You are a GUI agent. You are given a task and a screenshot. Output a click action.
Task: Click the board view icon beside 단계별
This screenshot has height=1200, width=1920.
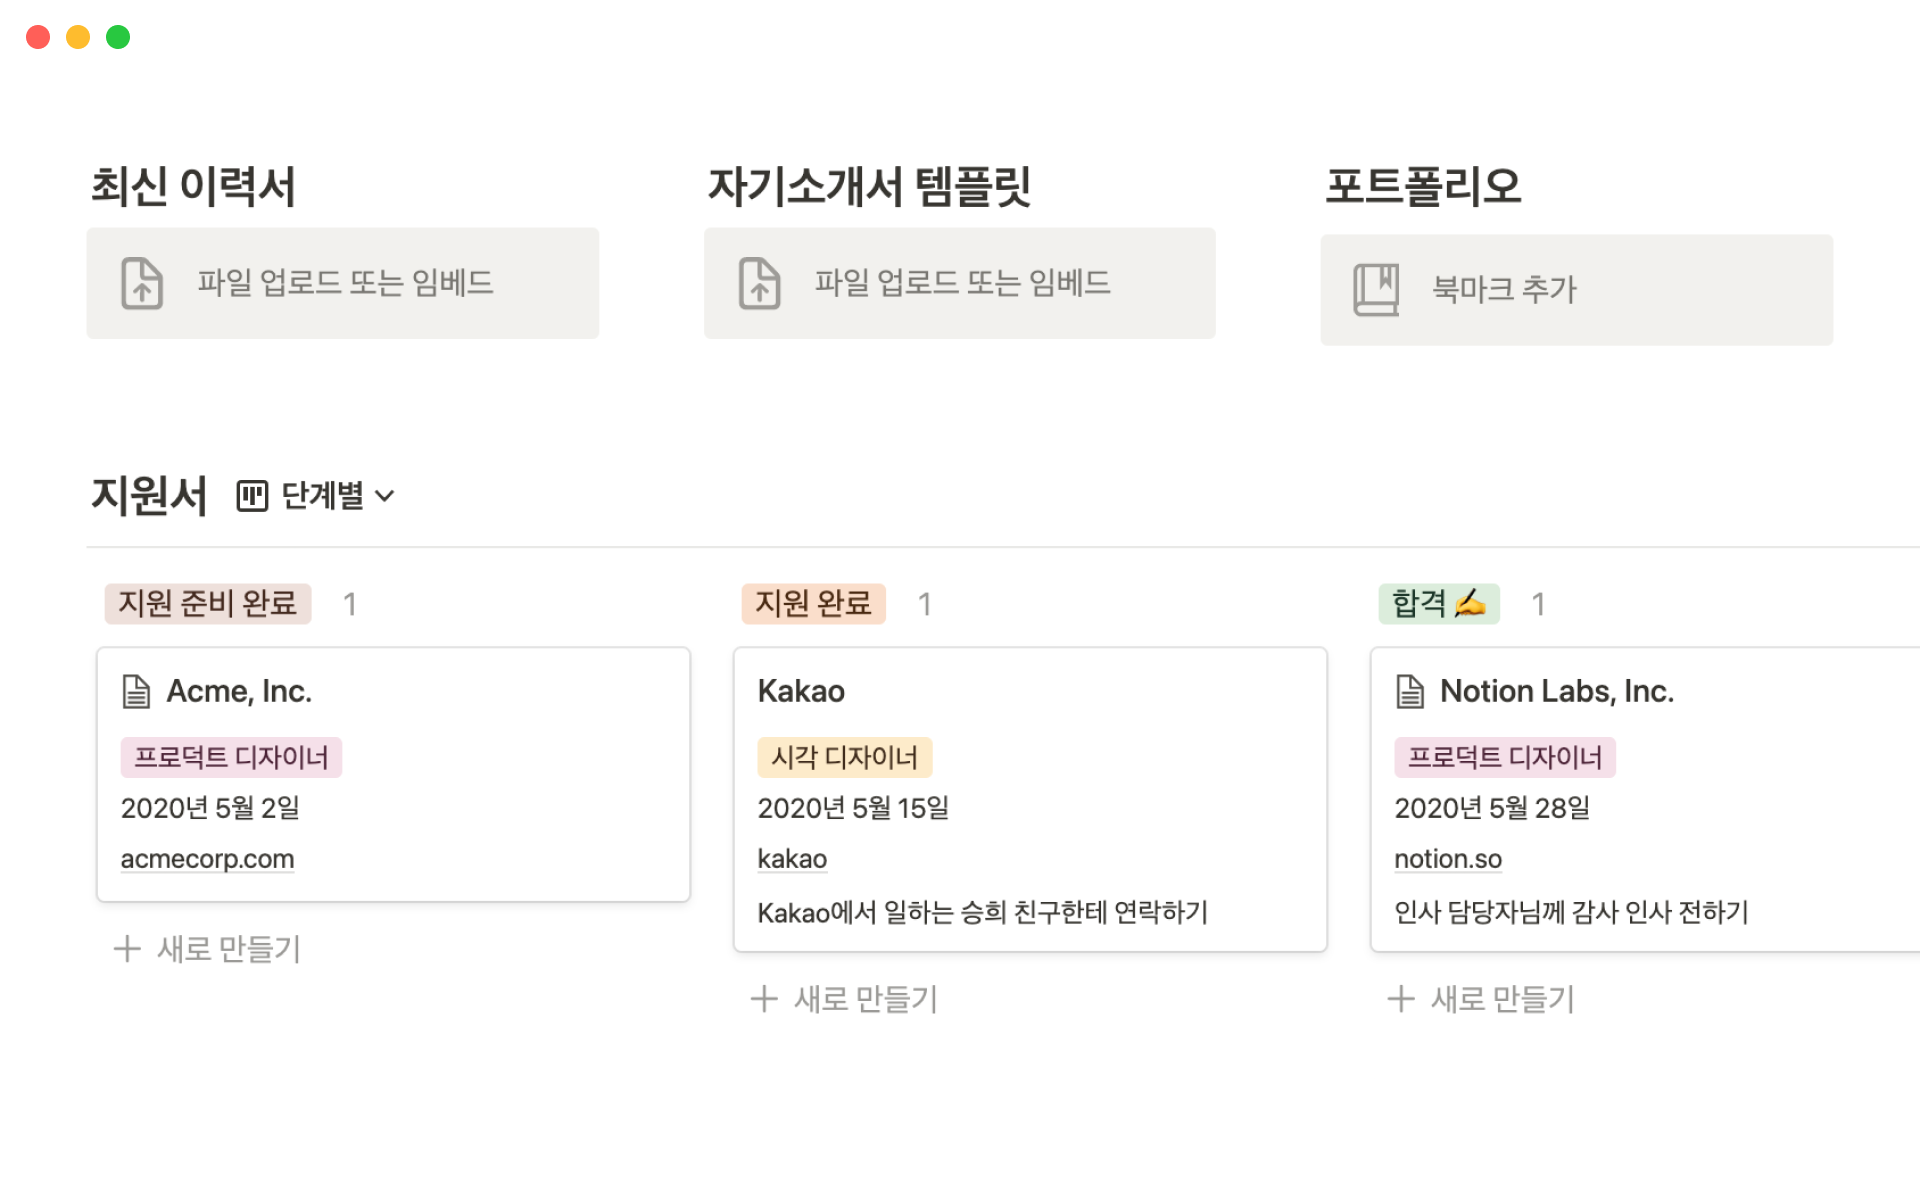[x=252, y=496]
